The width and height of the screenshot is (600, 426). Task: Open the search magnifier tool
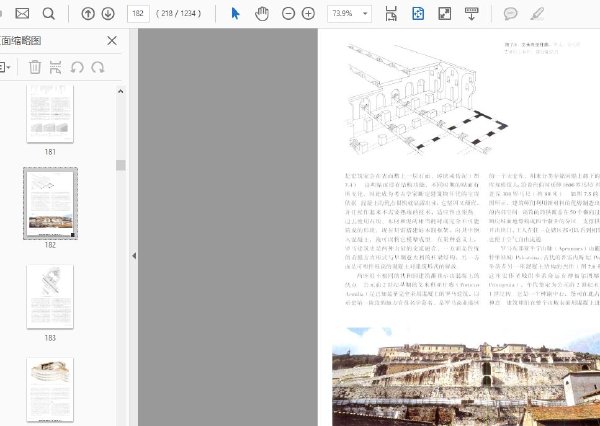49,14
